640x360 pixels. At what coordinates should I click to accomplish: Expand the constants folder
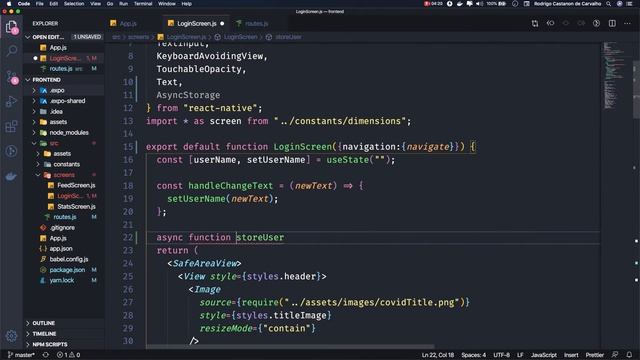[38, 164]
